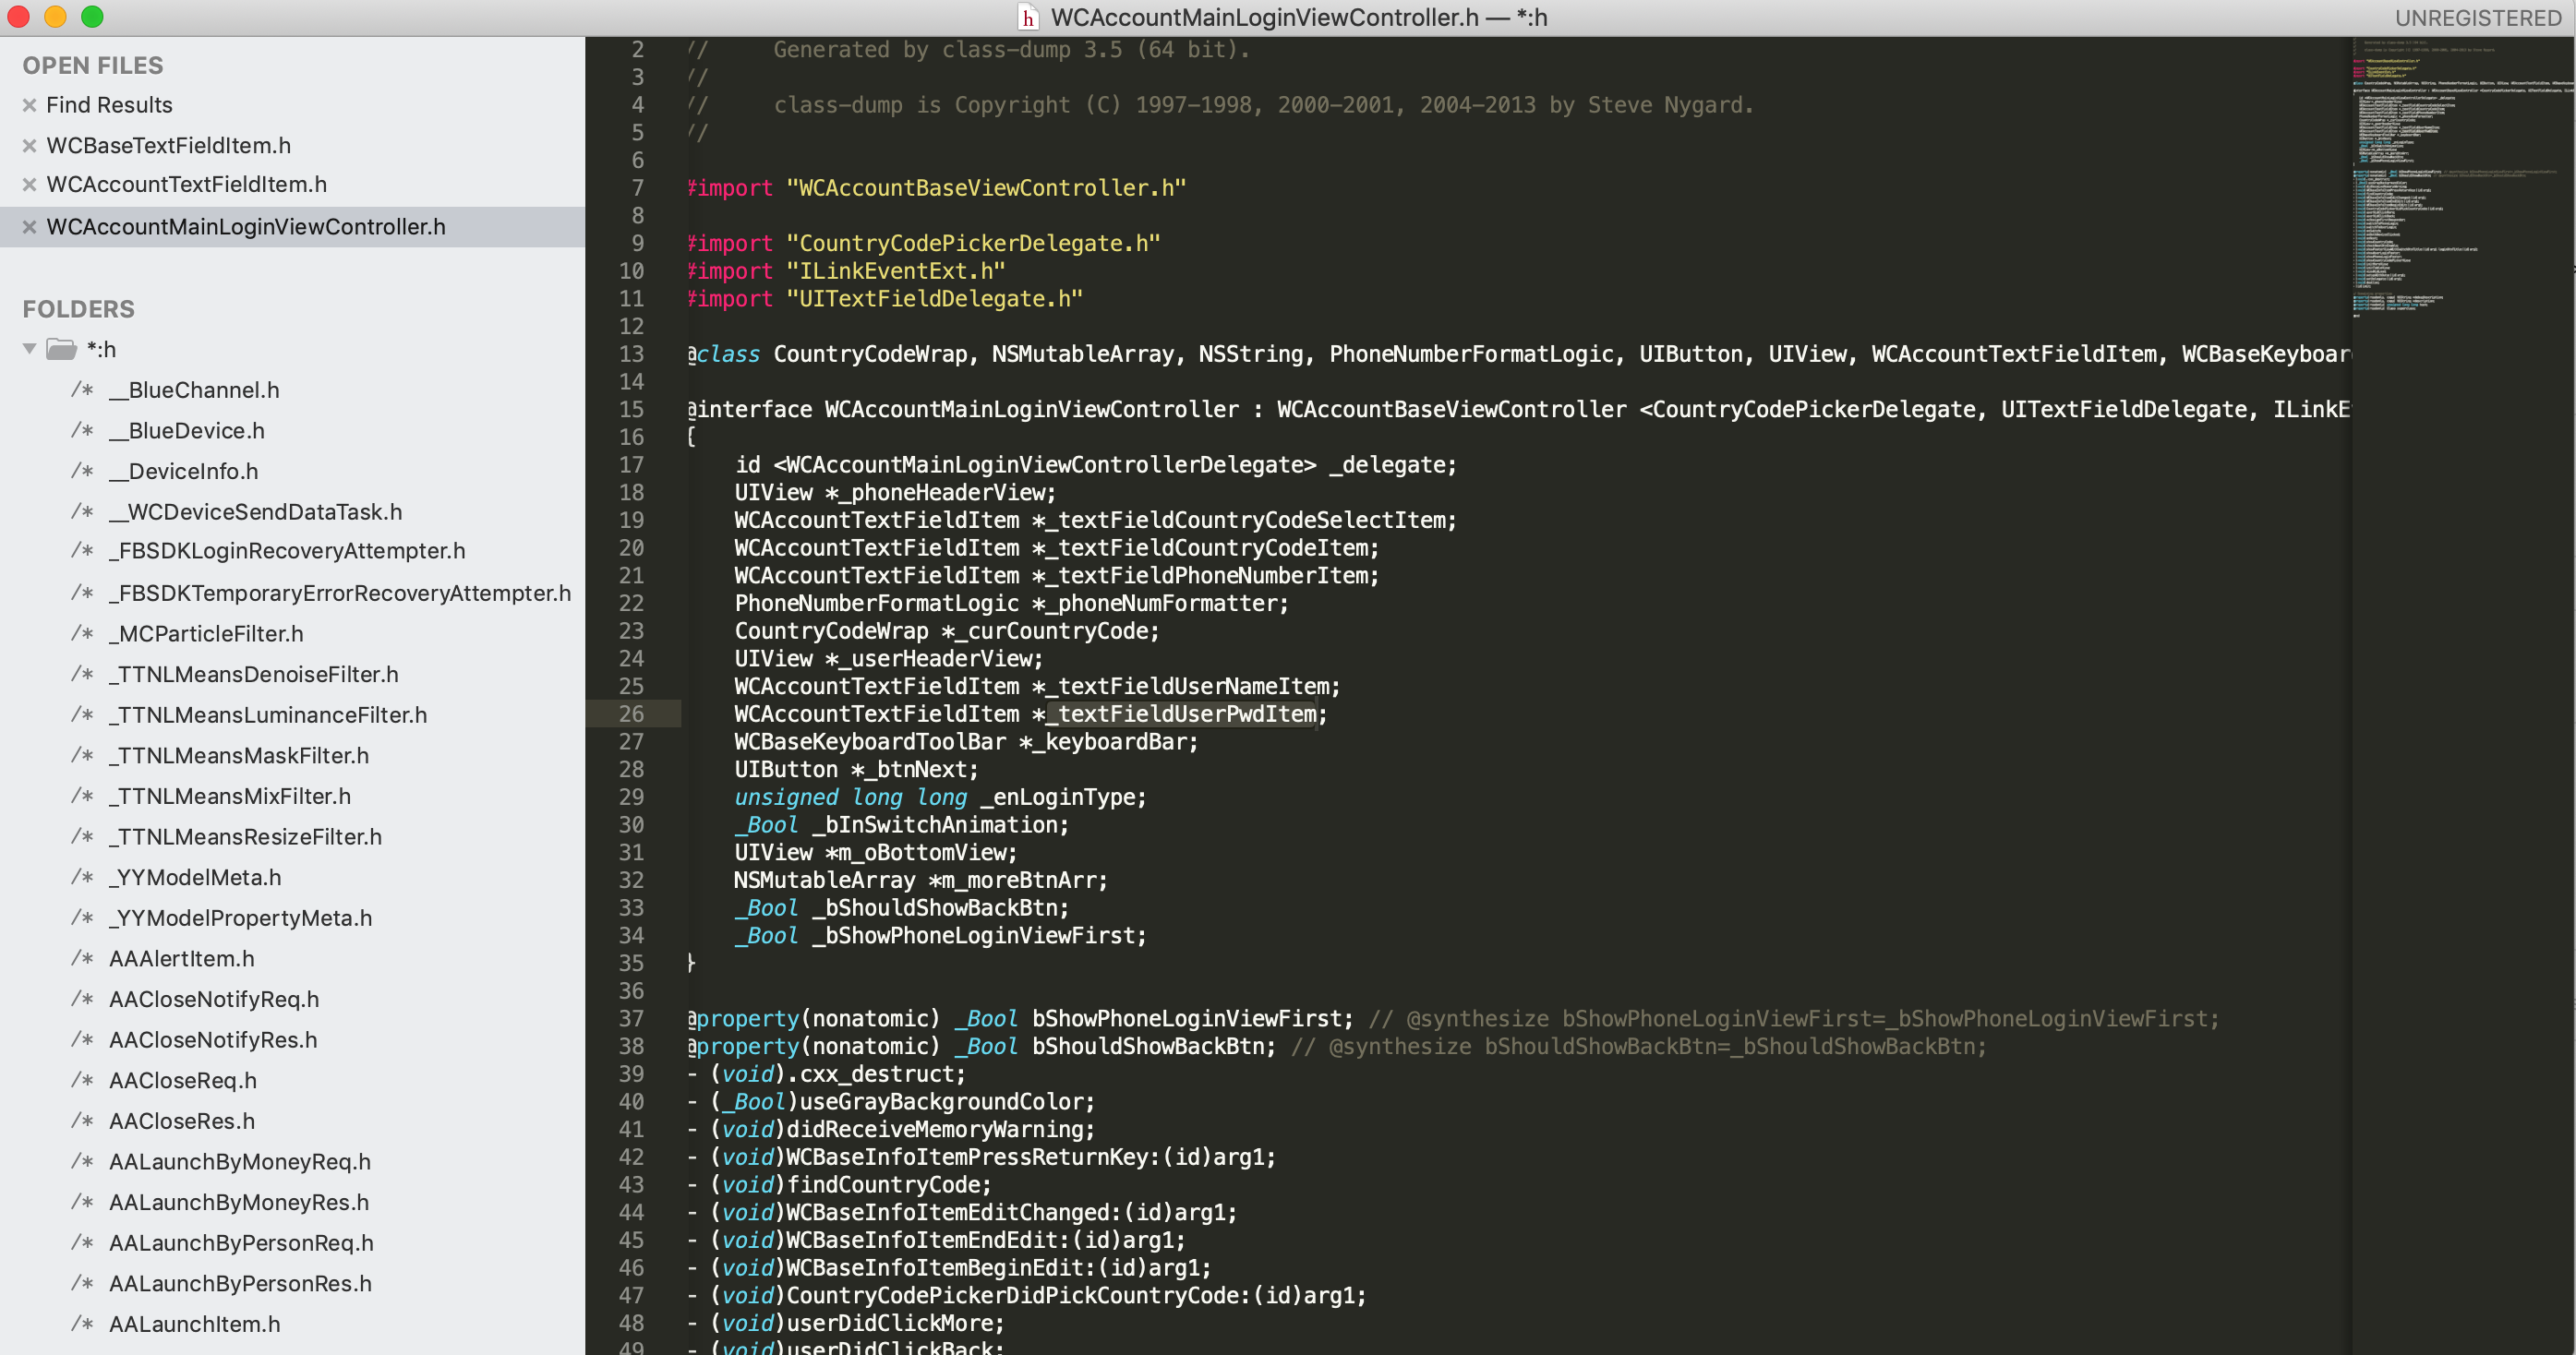Click the *:h folder icon
Image resolution: width=2576 pixels, height=1355 pixels.
point(62,349)
